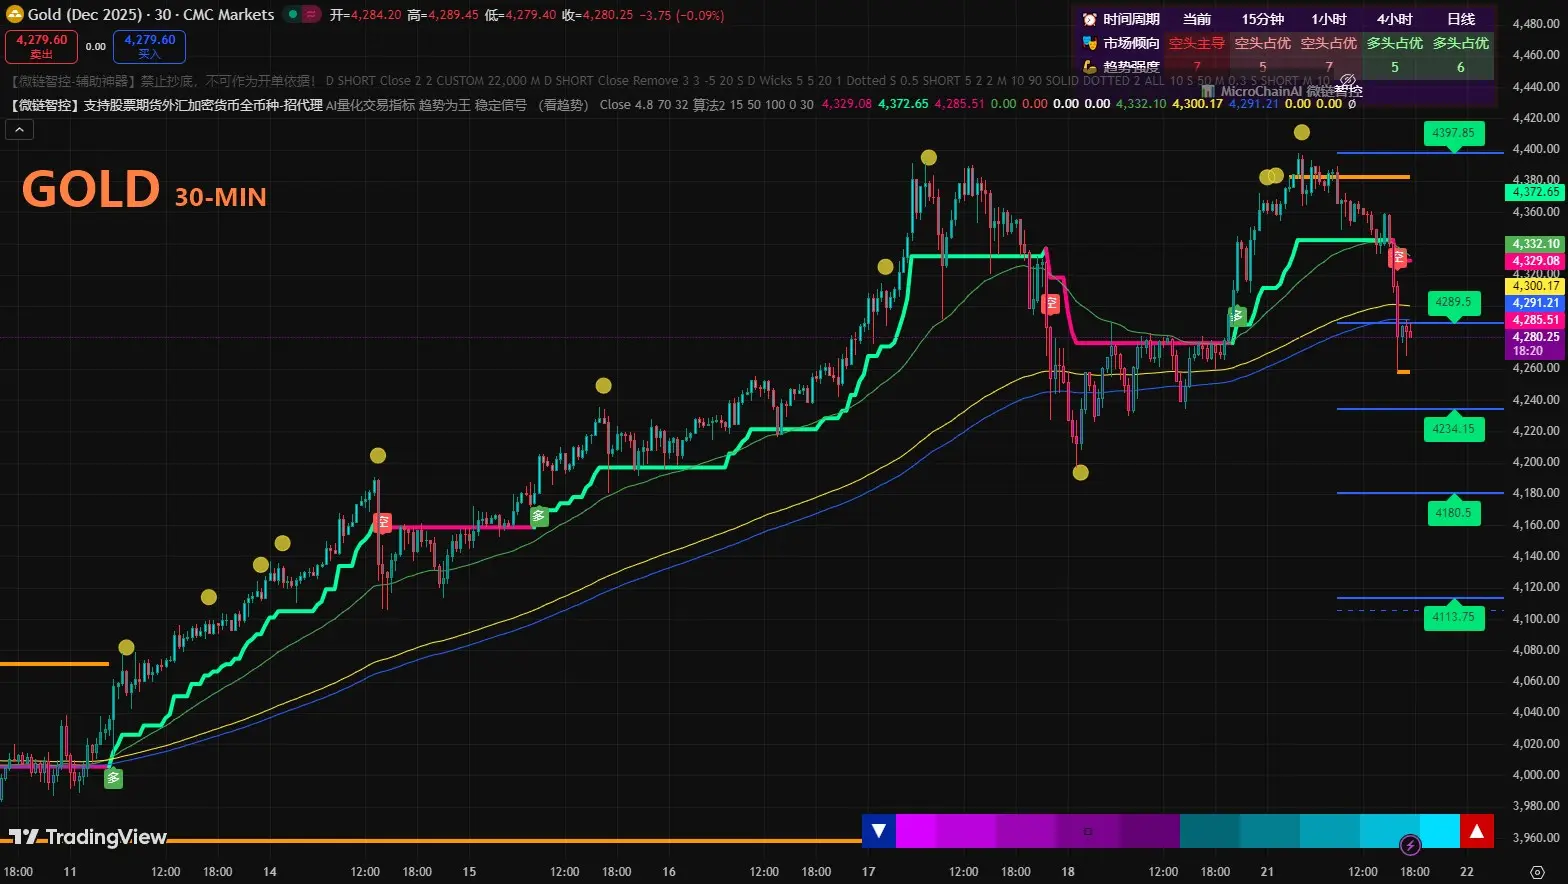Click the date label 14 on the time axis
This screenshot has height=884, width=1568.
[270, 871]
